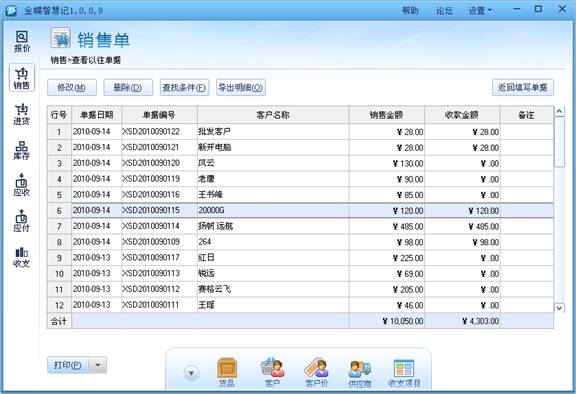Screen dimensions: 576x394
Task: Click the table scrollbar down arrow
Action: pos(559,308)
